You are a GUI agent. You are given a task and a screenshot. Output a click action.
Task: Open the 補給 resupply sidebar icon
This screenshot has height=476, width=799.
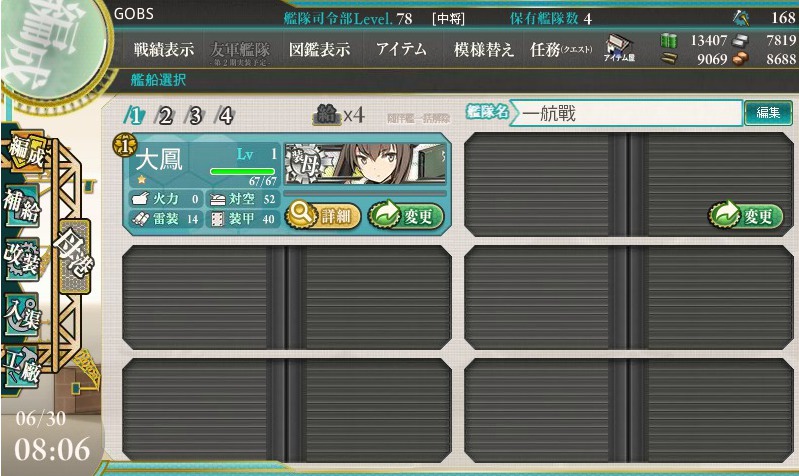pyautogui.click(x=21, y=205)
